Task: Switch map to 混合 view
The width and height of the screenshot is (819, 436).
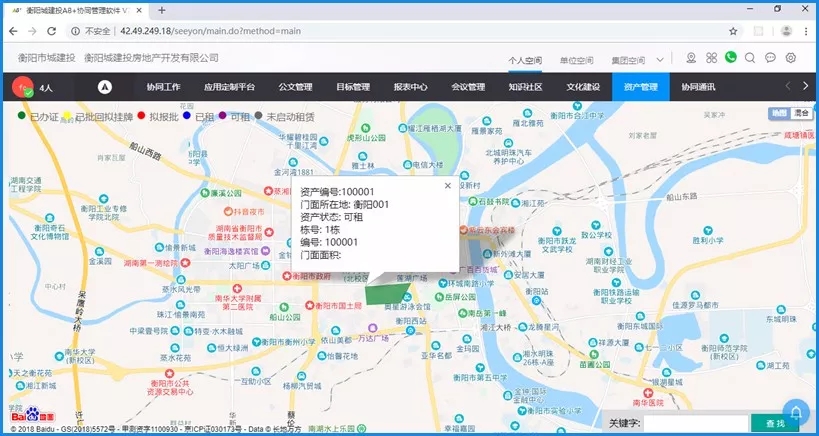Action: 801,113
